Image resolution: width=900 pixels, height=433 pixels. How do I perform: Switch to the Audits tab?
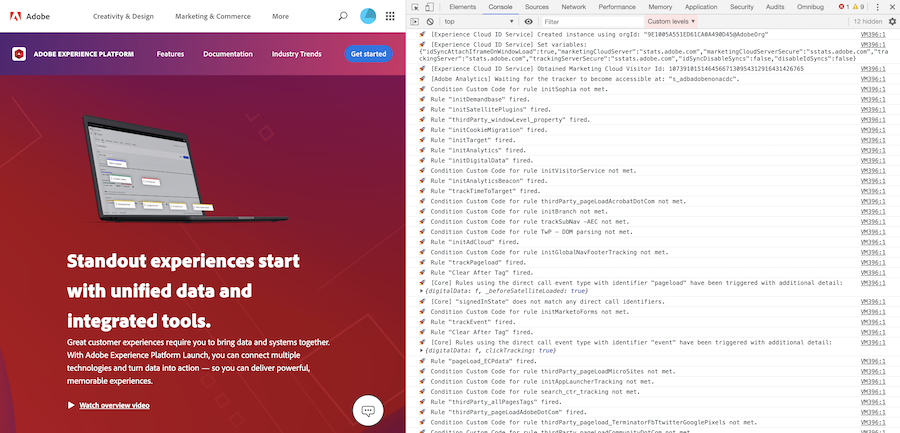pos(775,7)
